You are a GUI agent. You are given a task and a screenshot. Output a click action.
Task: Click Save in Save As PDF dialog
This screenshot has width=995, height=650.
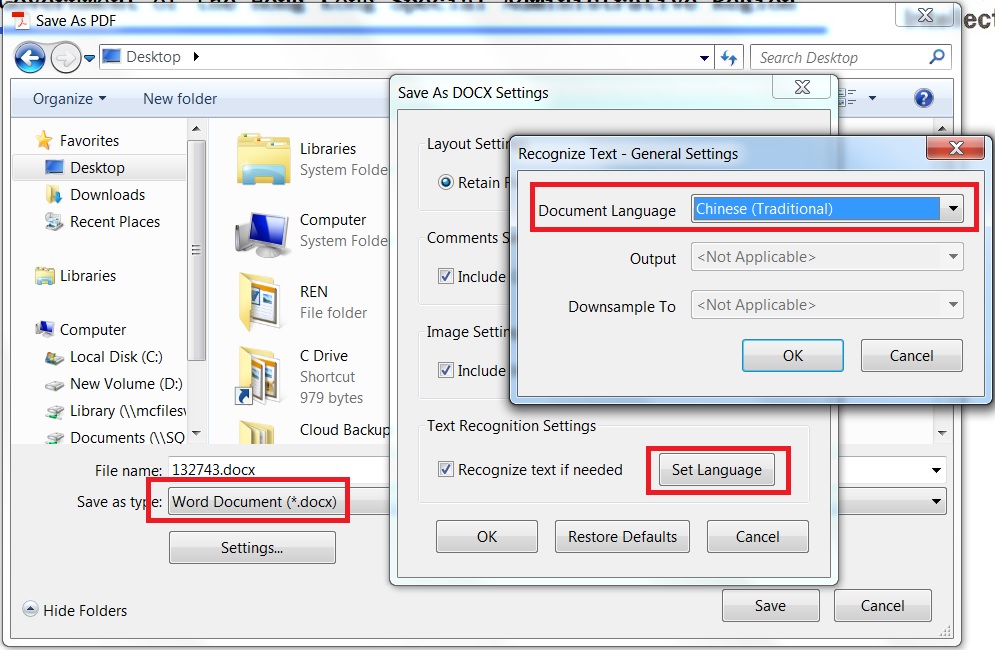pyautogui.click(x=770, y=606)
